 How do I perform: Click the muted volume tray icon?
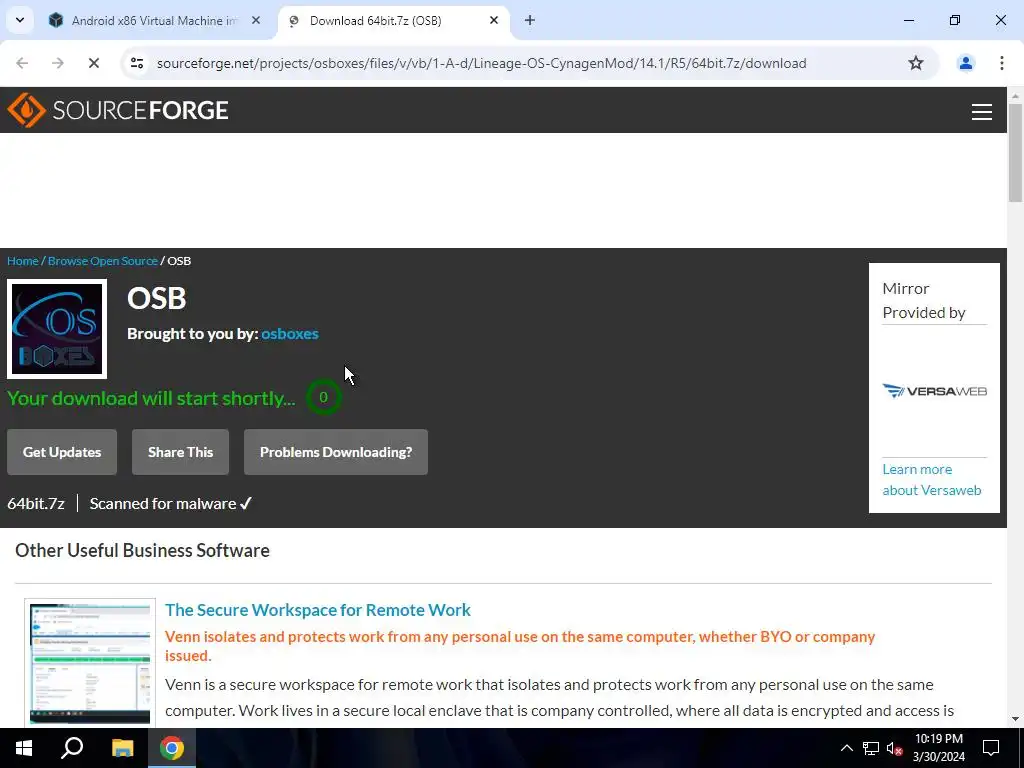coord(895,748)
